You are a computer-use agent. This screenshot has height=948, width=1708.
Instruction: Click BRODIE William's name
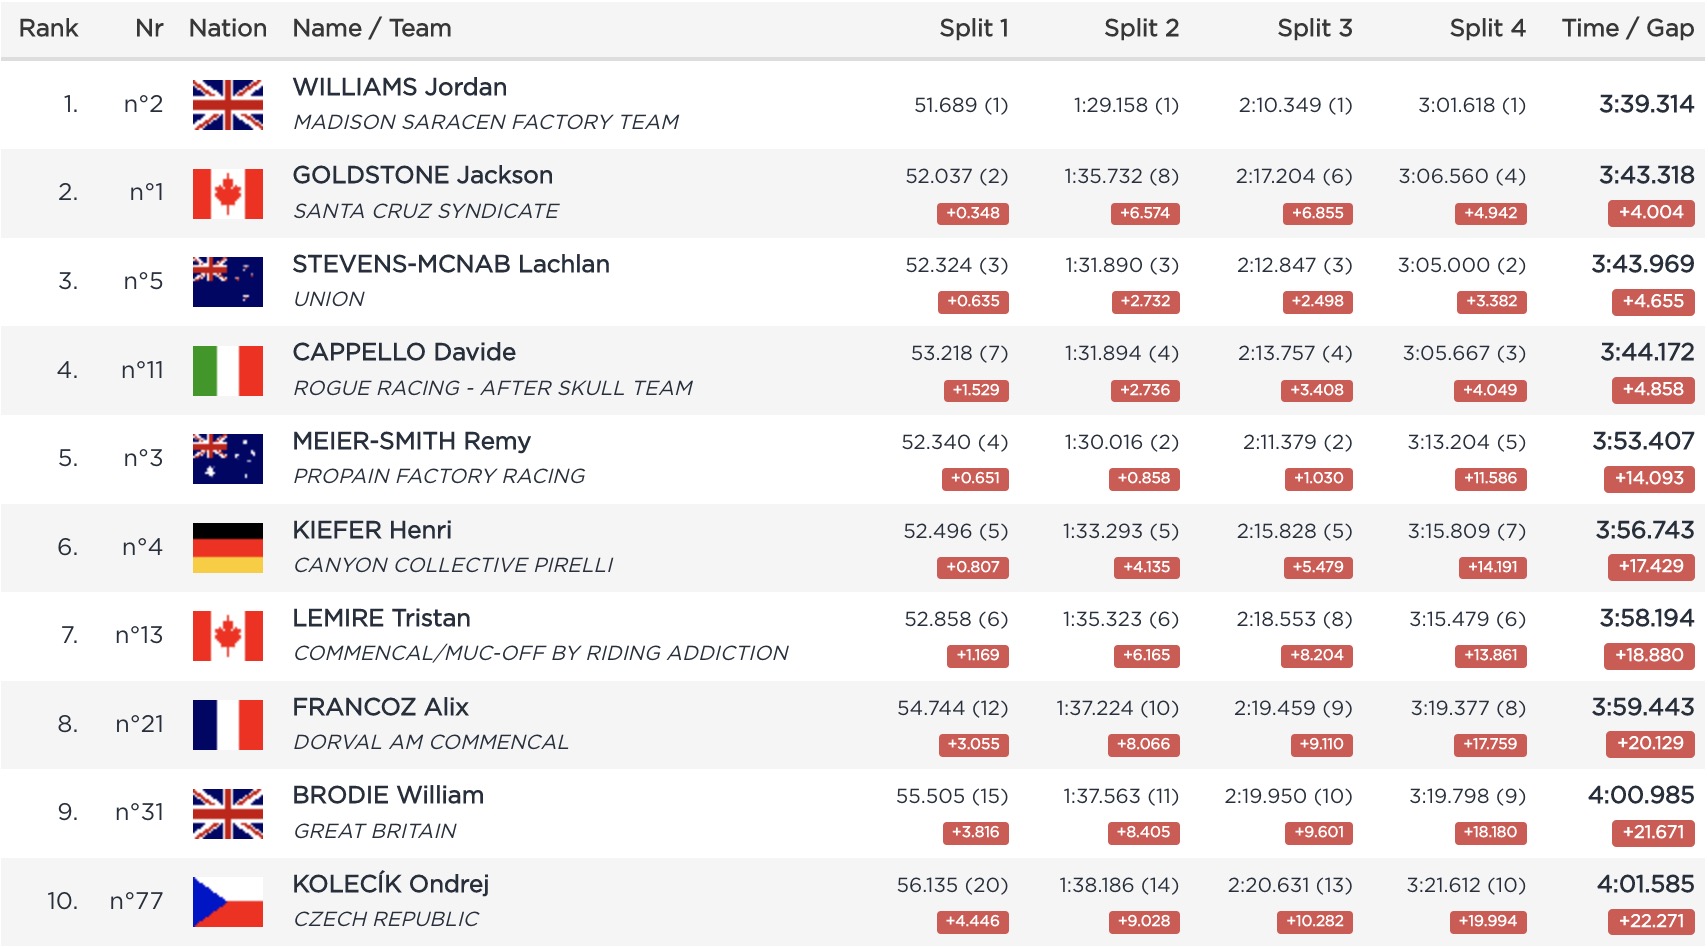click(x=388, y=795)
